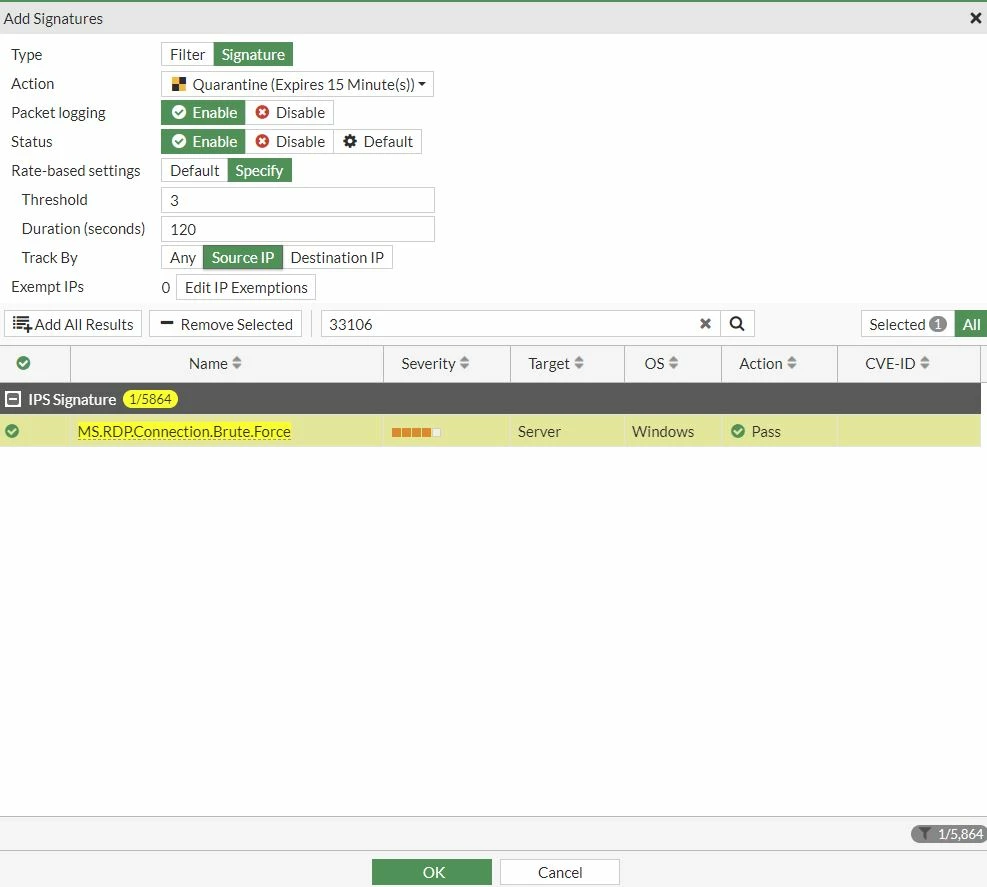Click Remove Selected button

click(226, 324)
